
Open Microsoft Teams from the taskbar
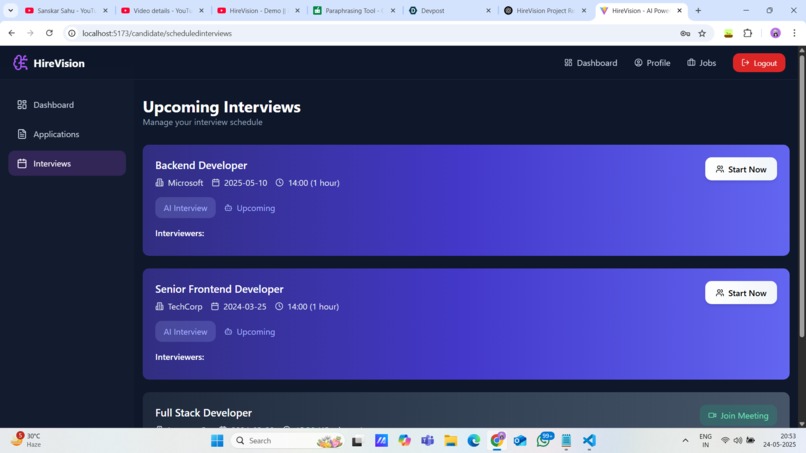(427, 441)
